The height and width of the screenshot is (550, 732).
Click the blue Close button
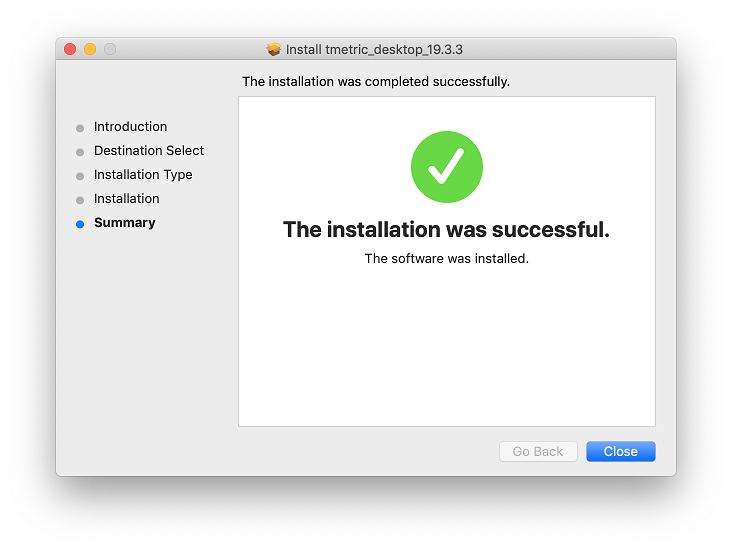[620, 451]
